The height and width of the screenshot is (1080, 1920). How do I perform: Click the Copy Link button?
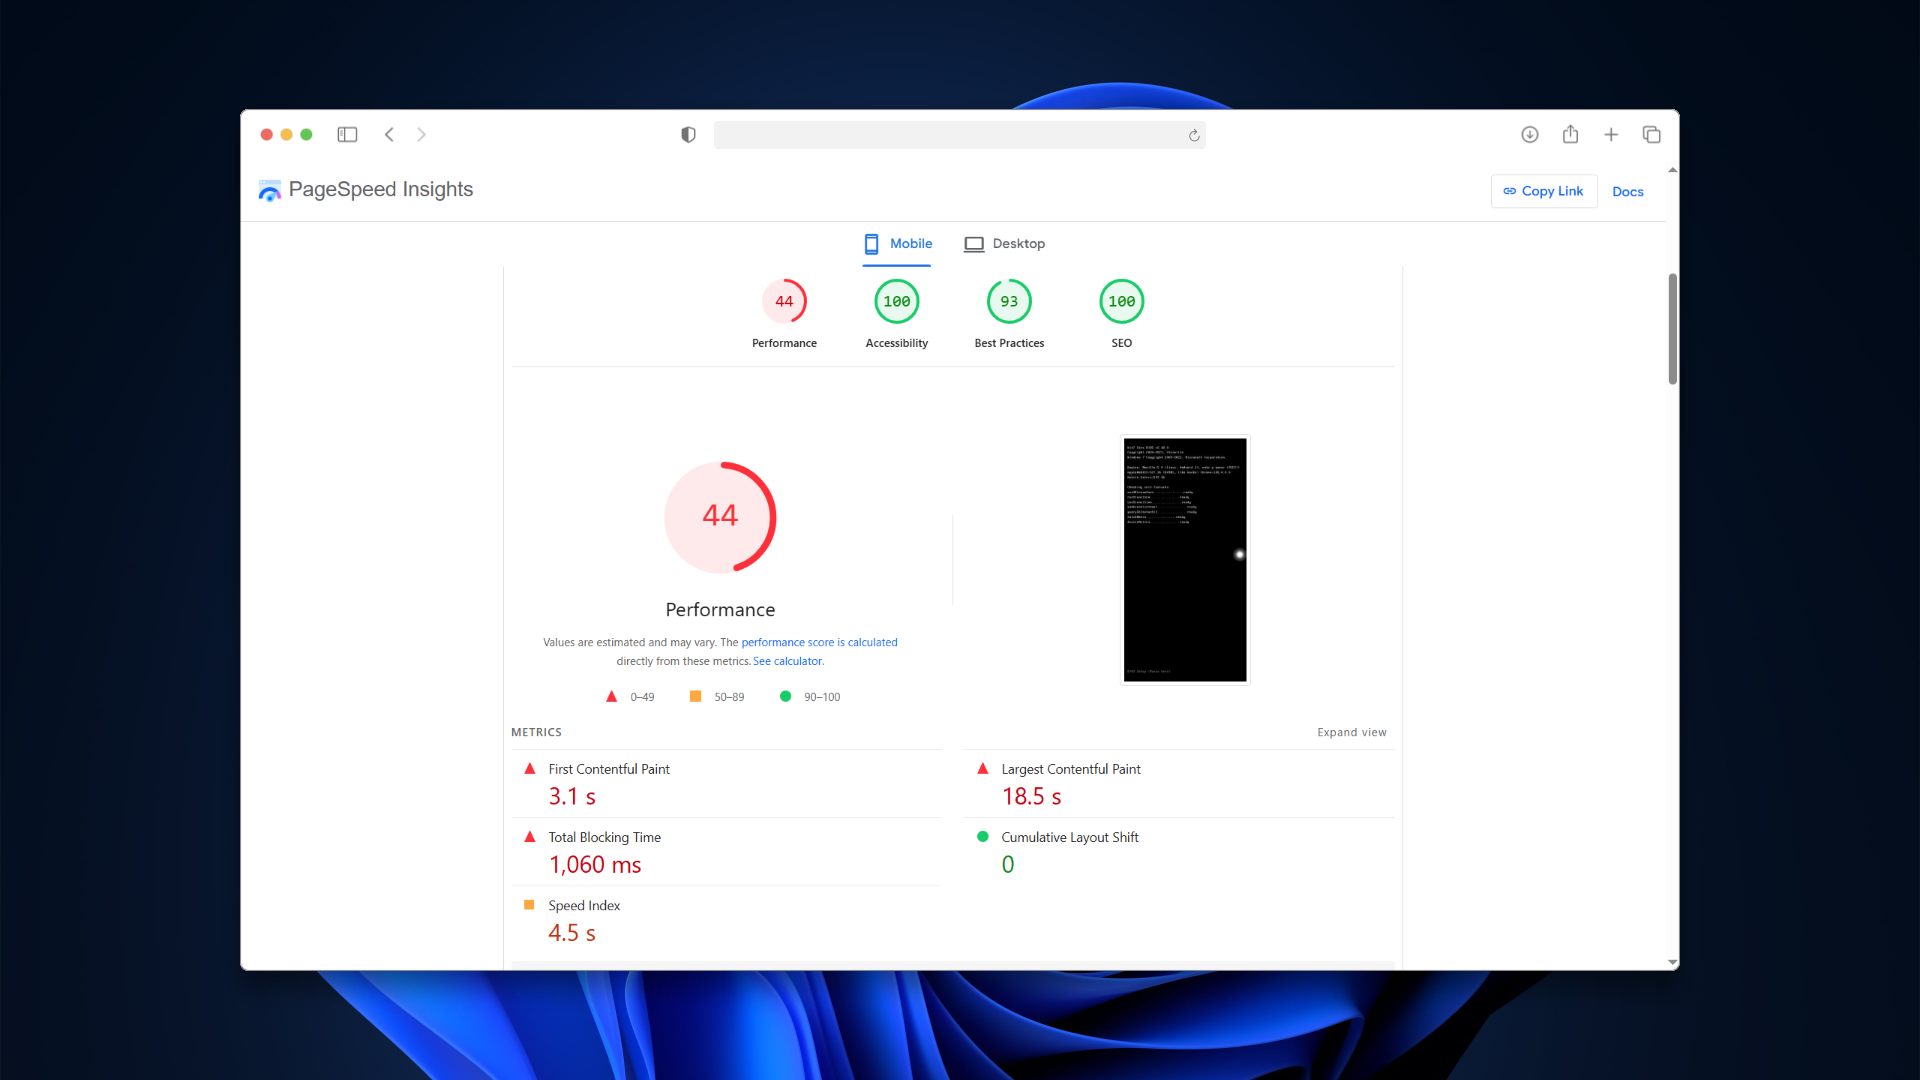[1543, 191]
